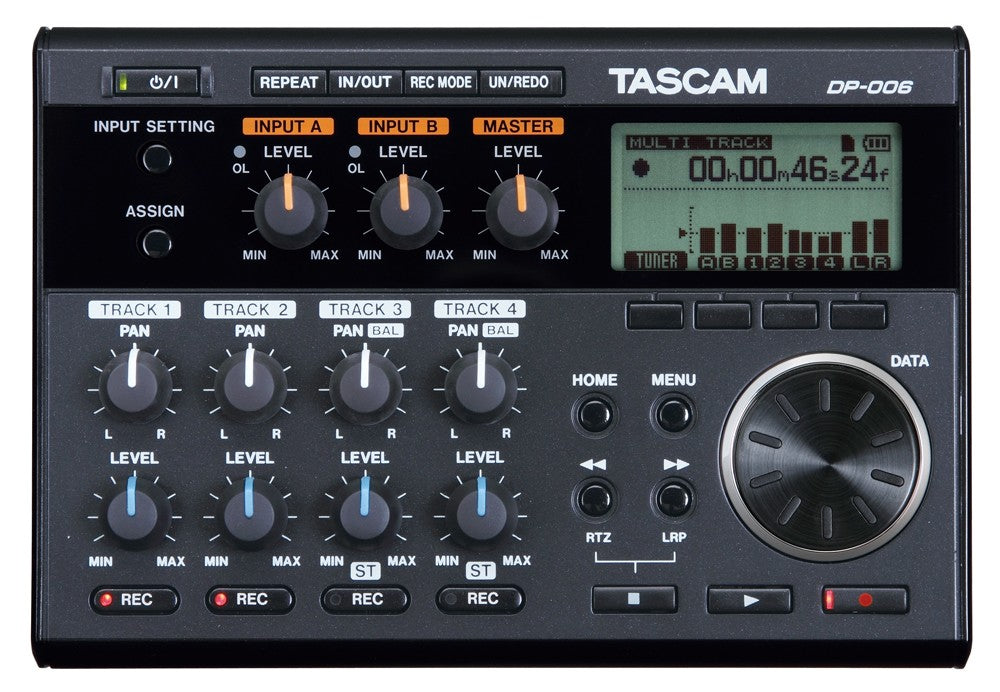Click the Track 1 PAN knob
The width and height of the screenshot is (1000, 692).
click(x=135, y=386)
